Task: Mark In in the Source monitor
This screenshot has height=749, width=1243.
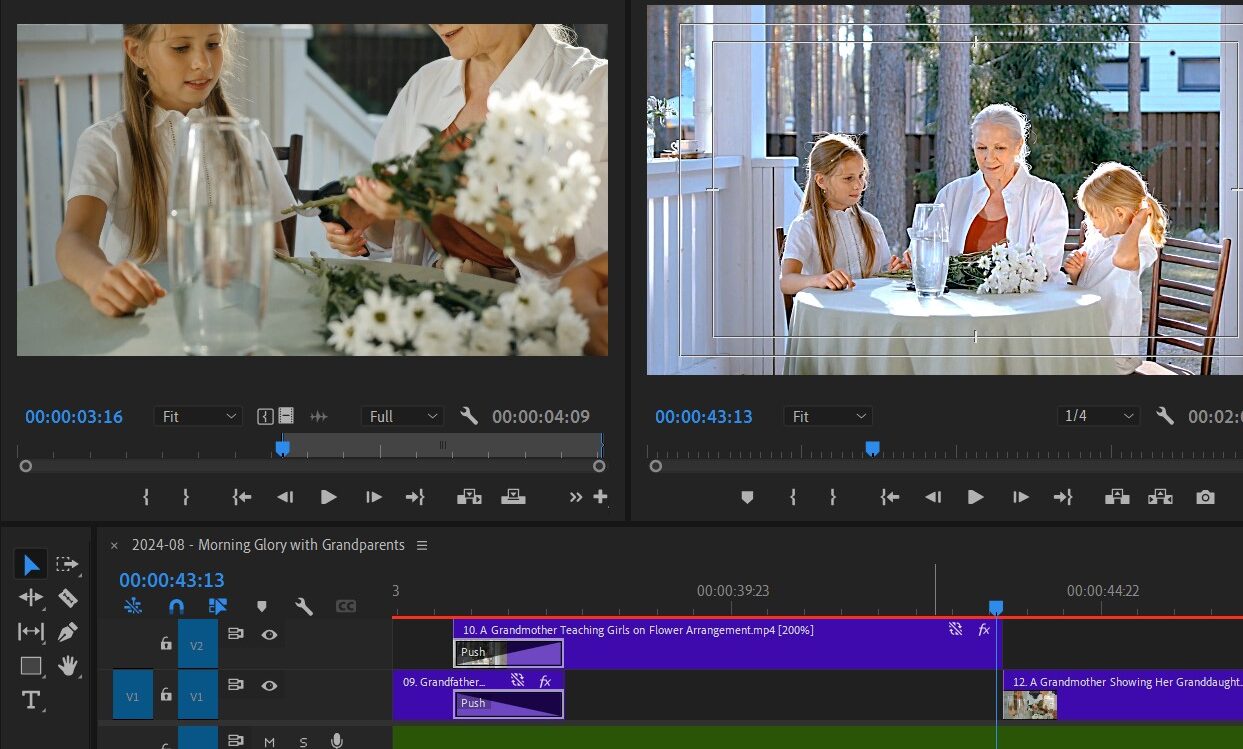Action: click(x=146, y=496)
